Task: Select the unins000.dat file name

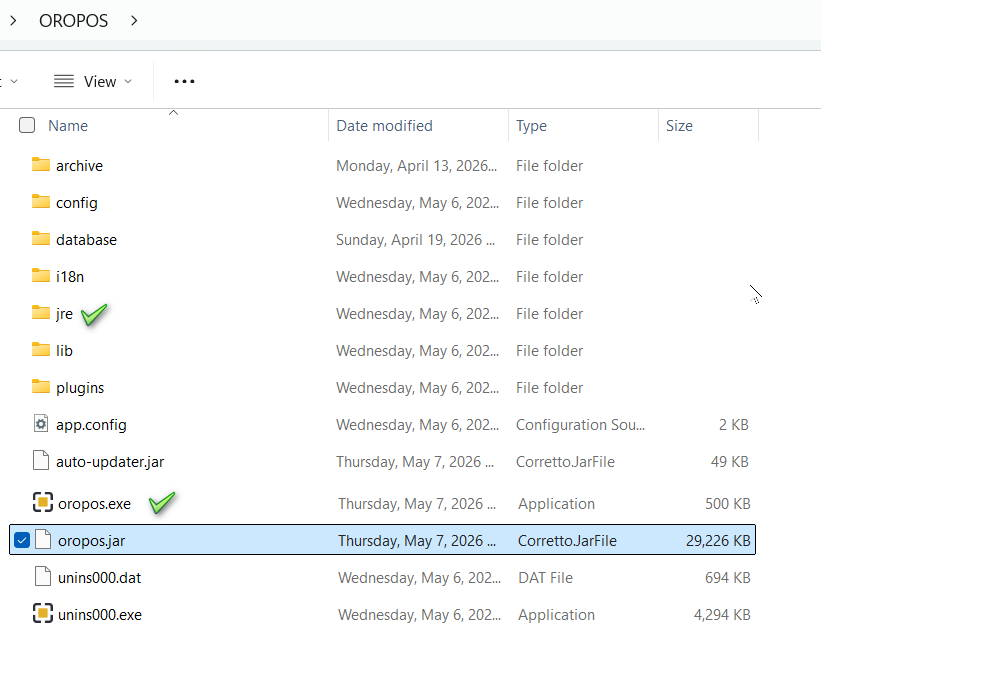Action: point(99,578)
